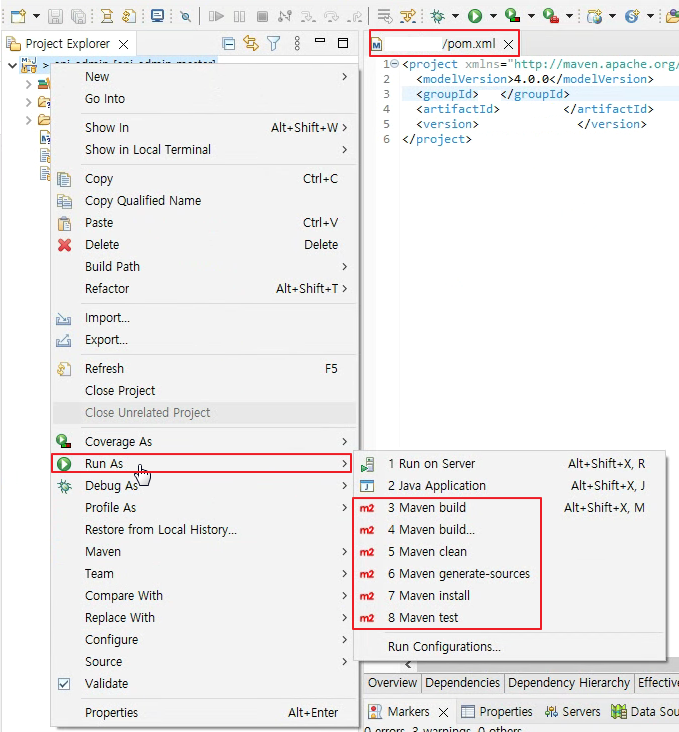The height and width of the screenshot is (732, 679).
Task: Choose 7 Maven install
Action: pos(509,596)
